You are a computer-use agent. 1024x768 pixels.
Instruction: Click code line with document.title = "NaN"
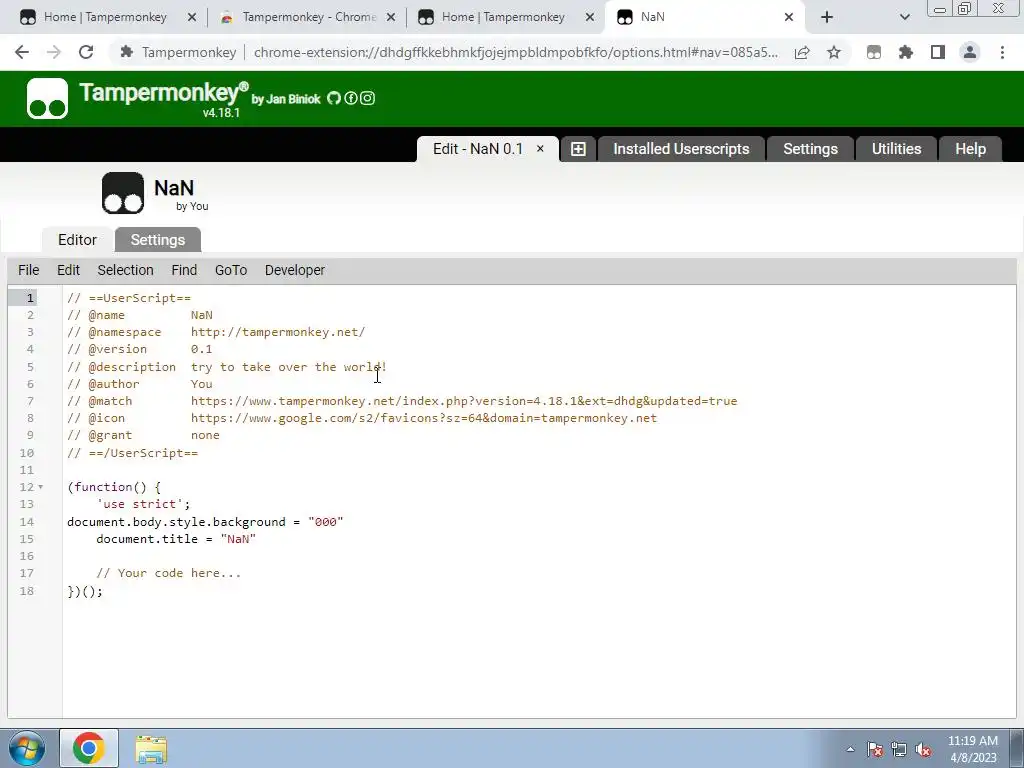click(x=176, y=539)
